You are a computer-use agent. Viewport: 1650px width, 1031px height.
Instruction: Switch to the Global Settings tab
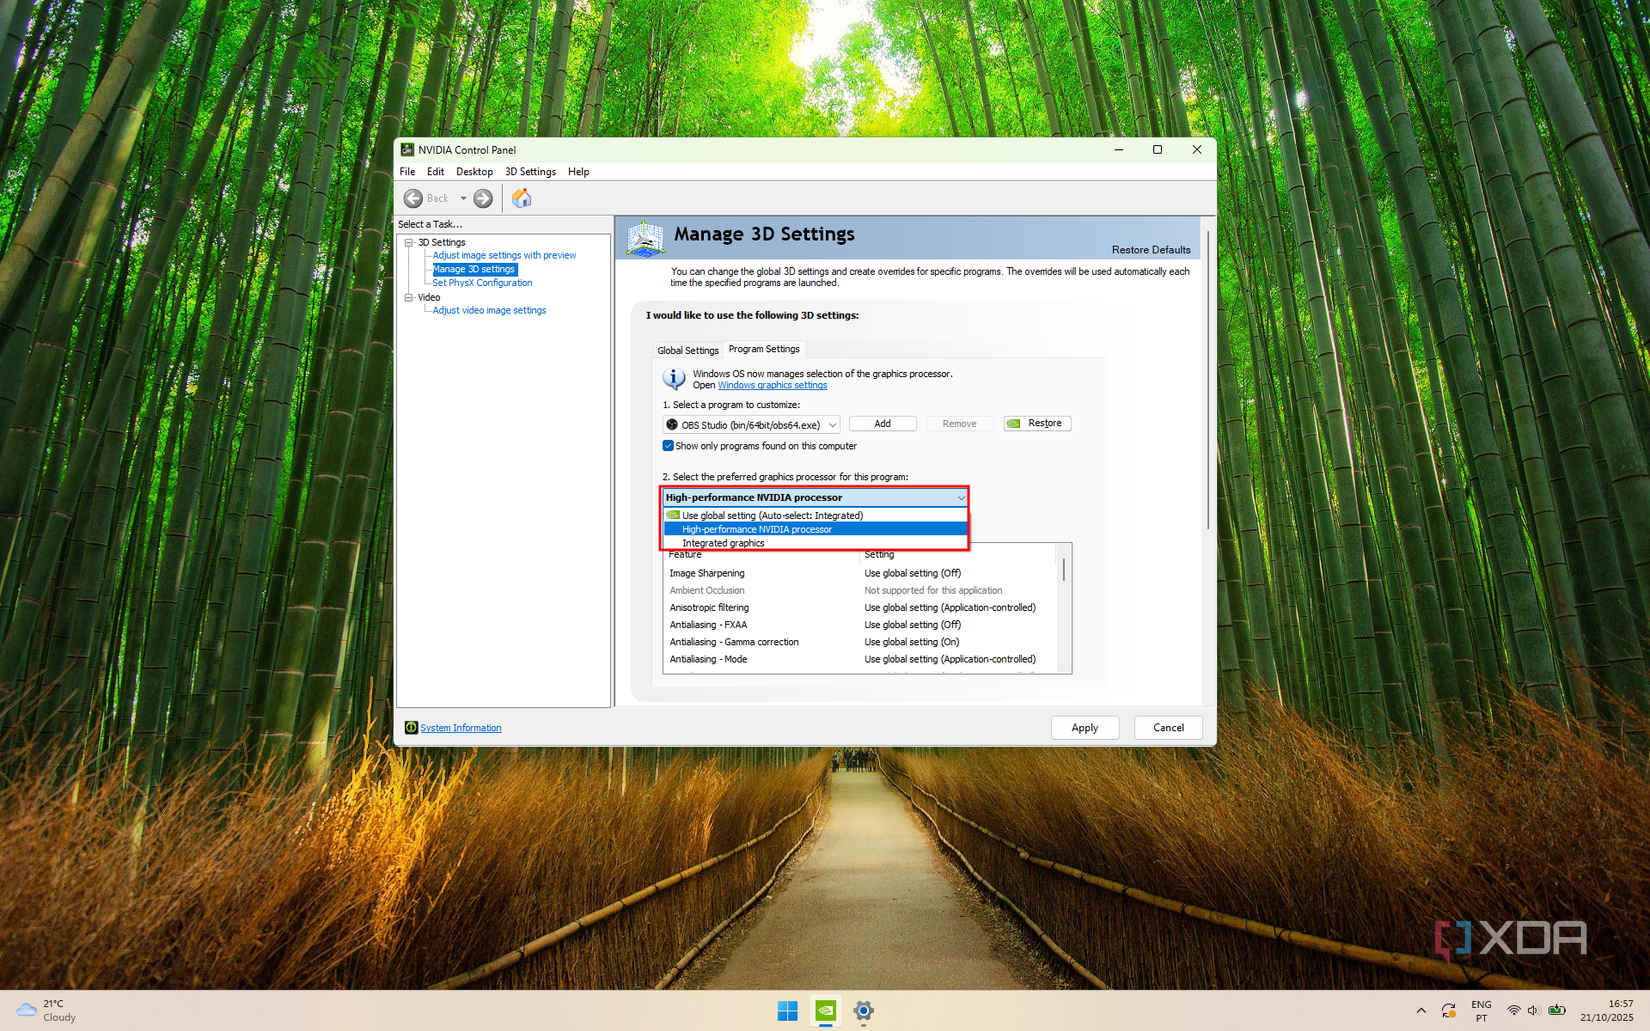point(687,349)
